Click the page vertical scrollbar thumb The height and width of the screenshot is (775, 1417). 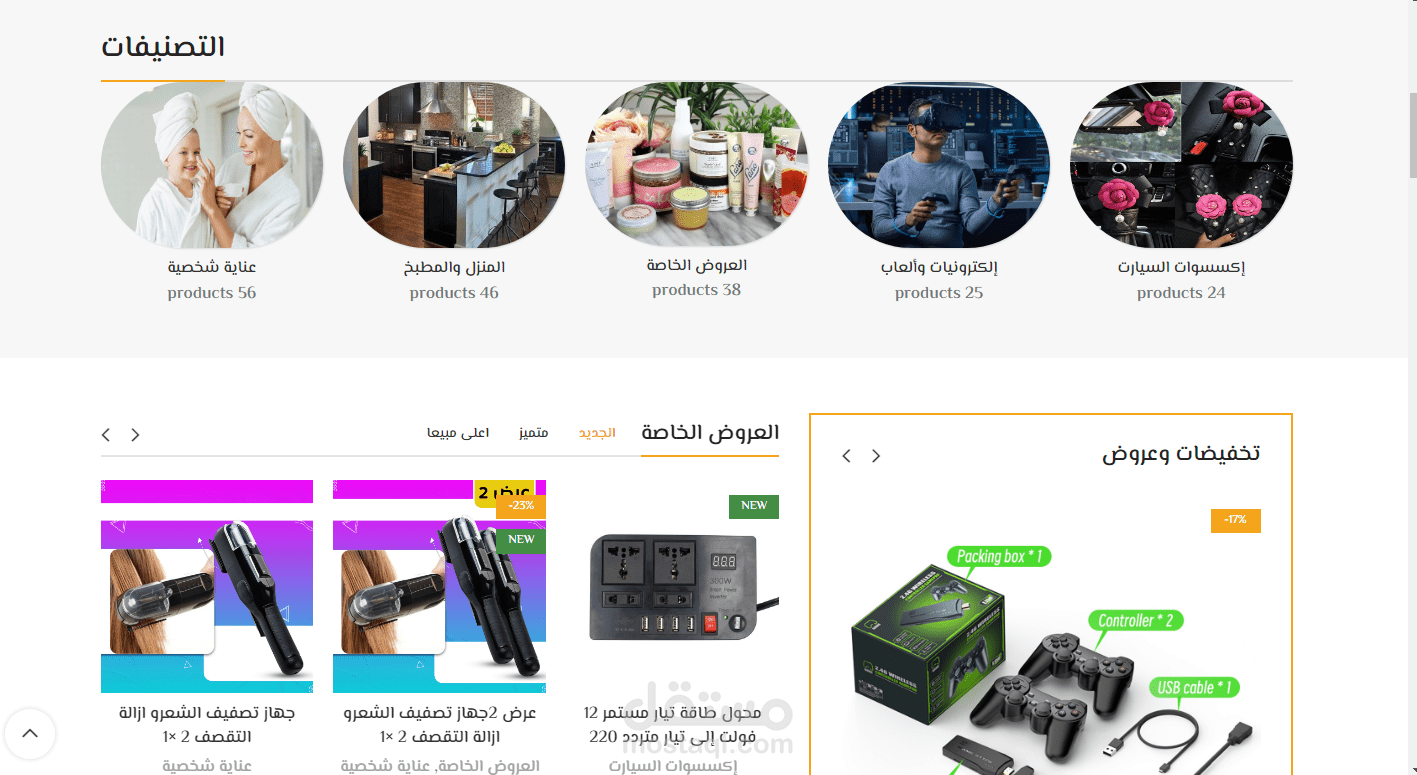1412,135
